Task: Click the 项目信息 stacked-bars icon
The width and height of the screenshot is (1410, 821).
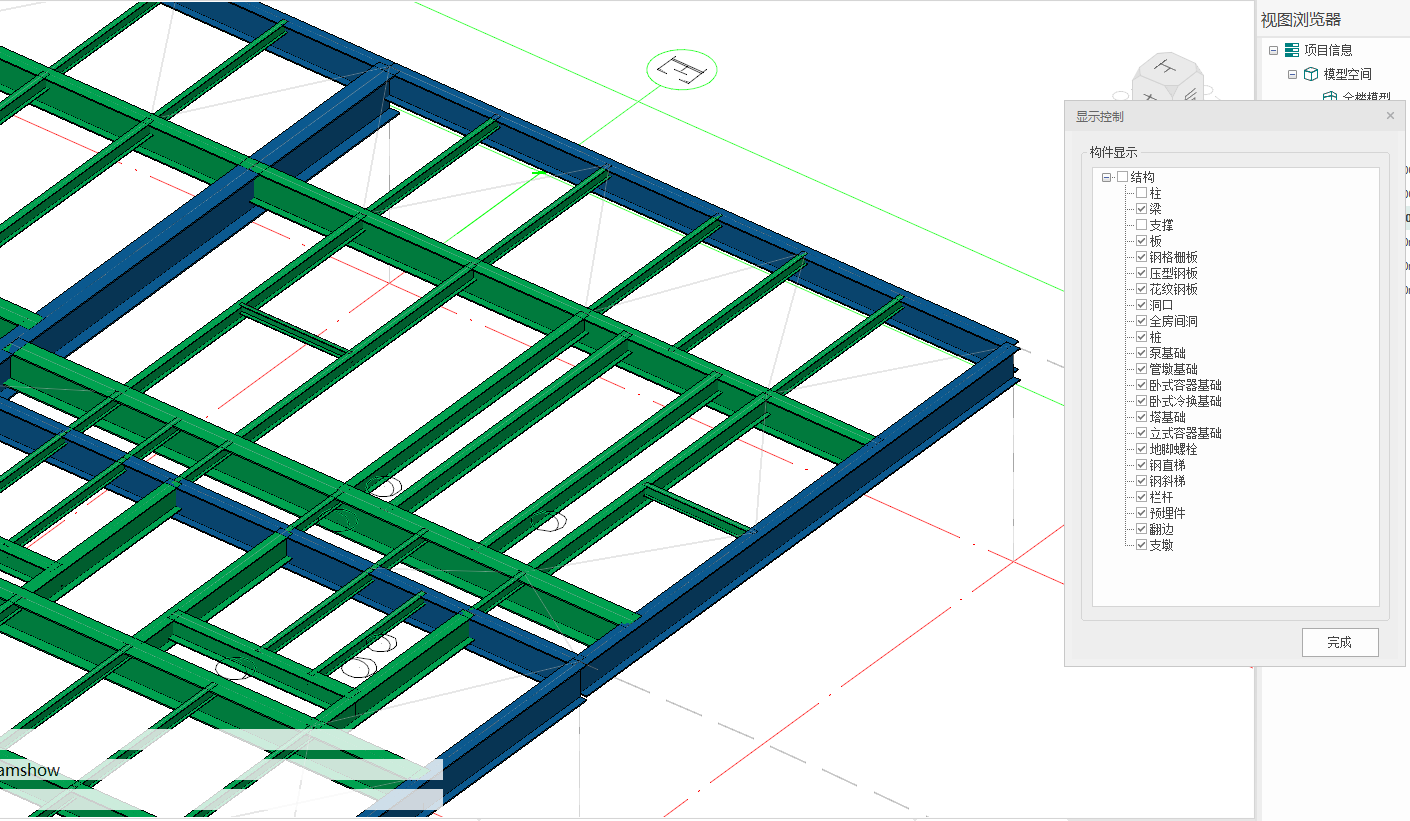Action: tap(1291, 50)
